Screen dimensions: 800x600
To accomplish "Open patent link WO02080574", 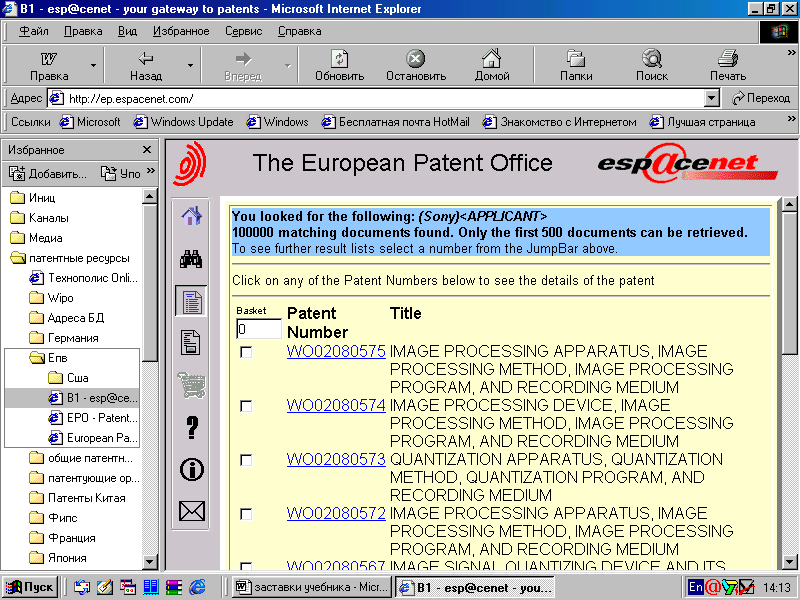I will pyautogui.click(x=336, y=406).
